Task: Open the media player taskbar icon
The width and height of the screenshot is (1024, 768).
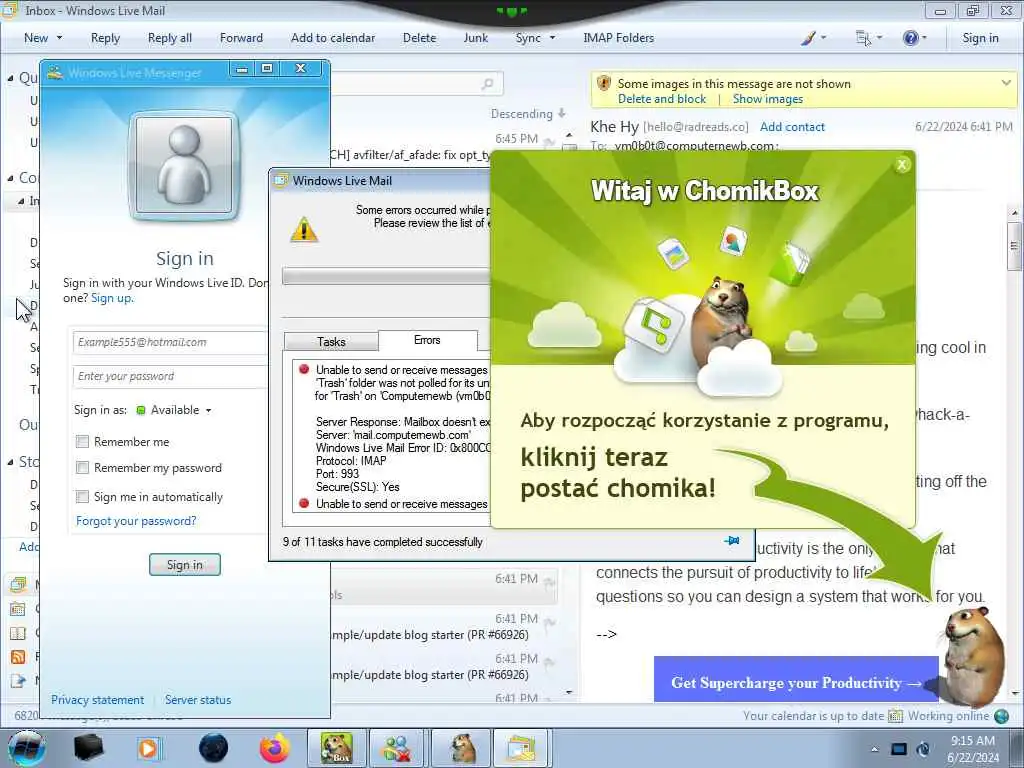Action: click(x=148, y=748)
